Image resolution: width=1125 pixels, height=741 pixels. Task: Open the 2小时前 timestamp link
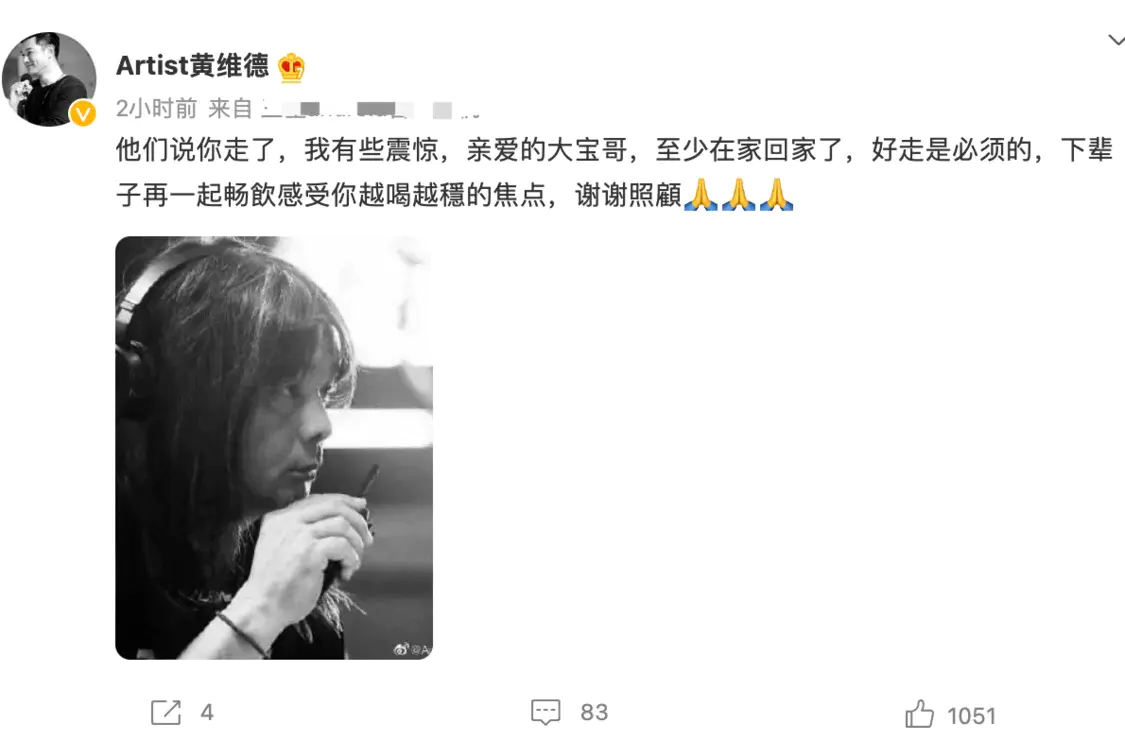coord(156,109)
